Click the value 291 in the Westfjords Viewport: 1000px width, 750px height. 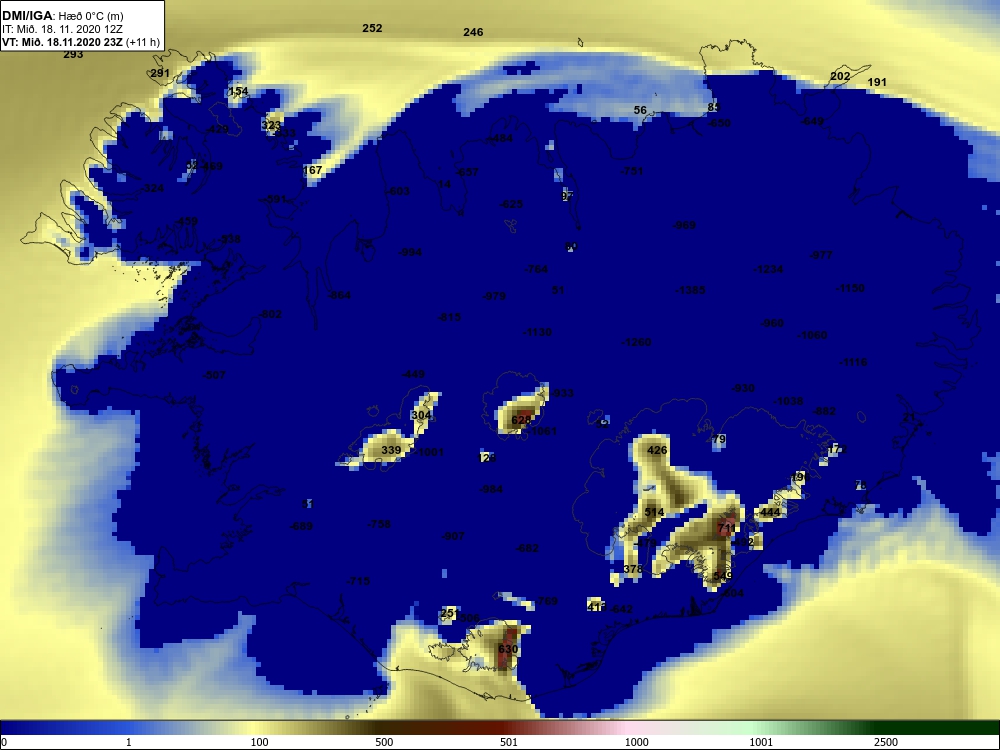click(160, 73)
